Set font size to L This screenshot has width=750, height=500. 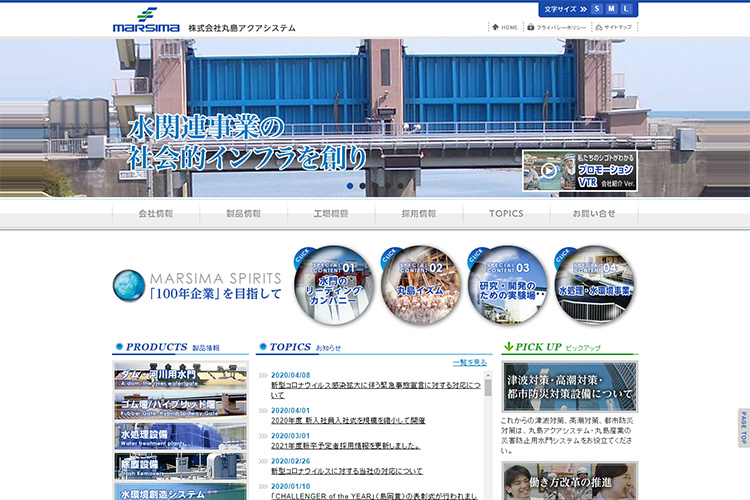click(626, 9)
